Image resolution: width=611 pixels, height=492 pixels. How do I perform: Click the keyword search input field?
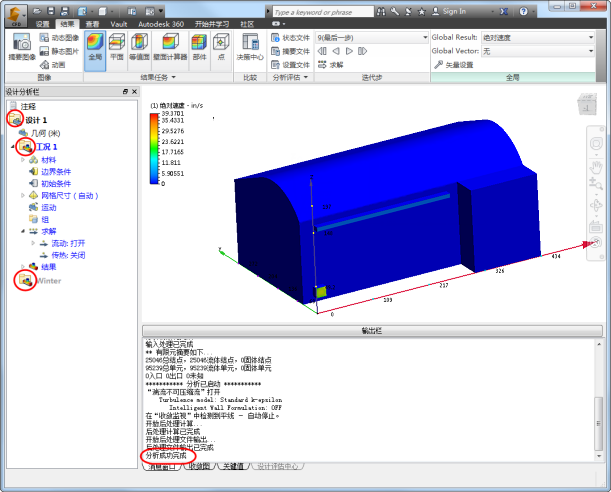pos(323,12)
